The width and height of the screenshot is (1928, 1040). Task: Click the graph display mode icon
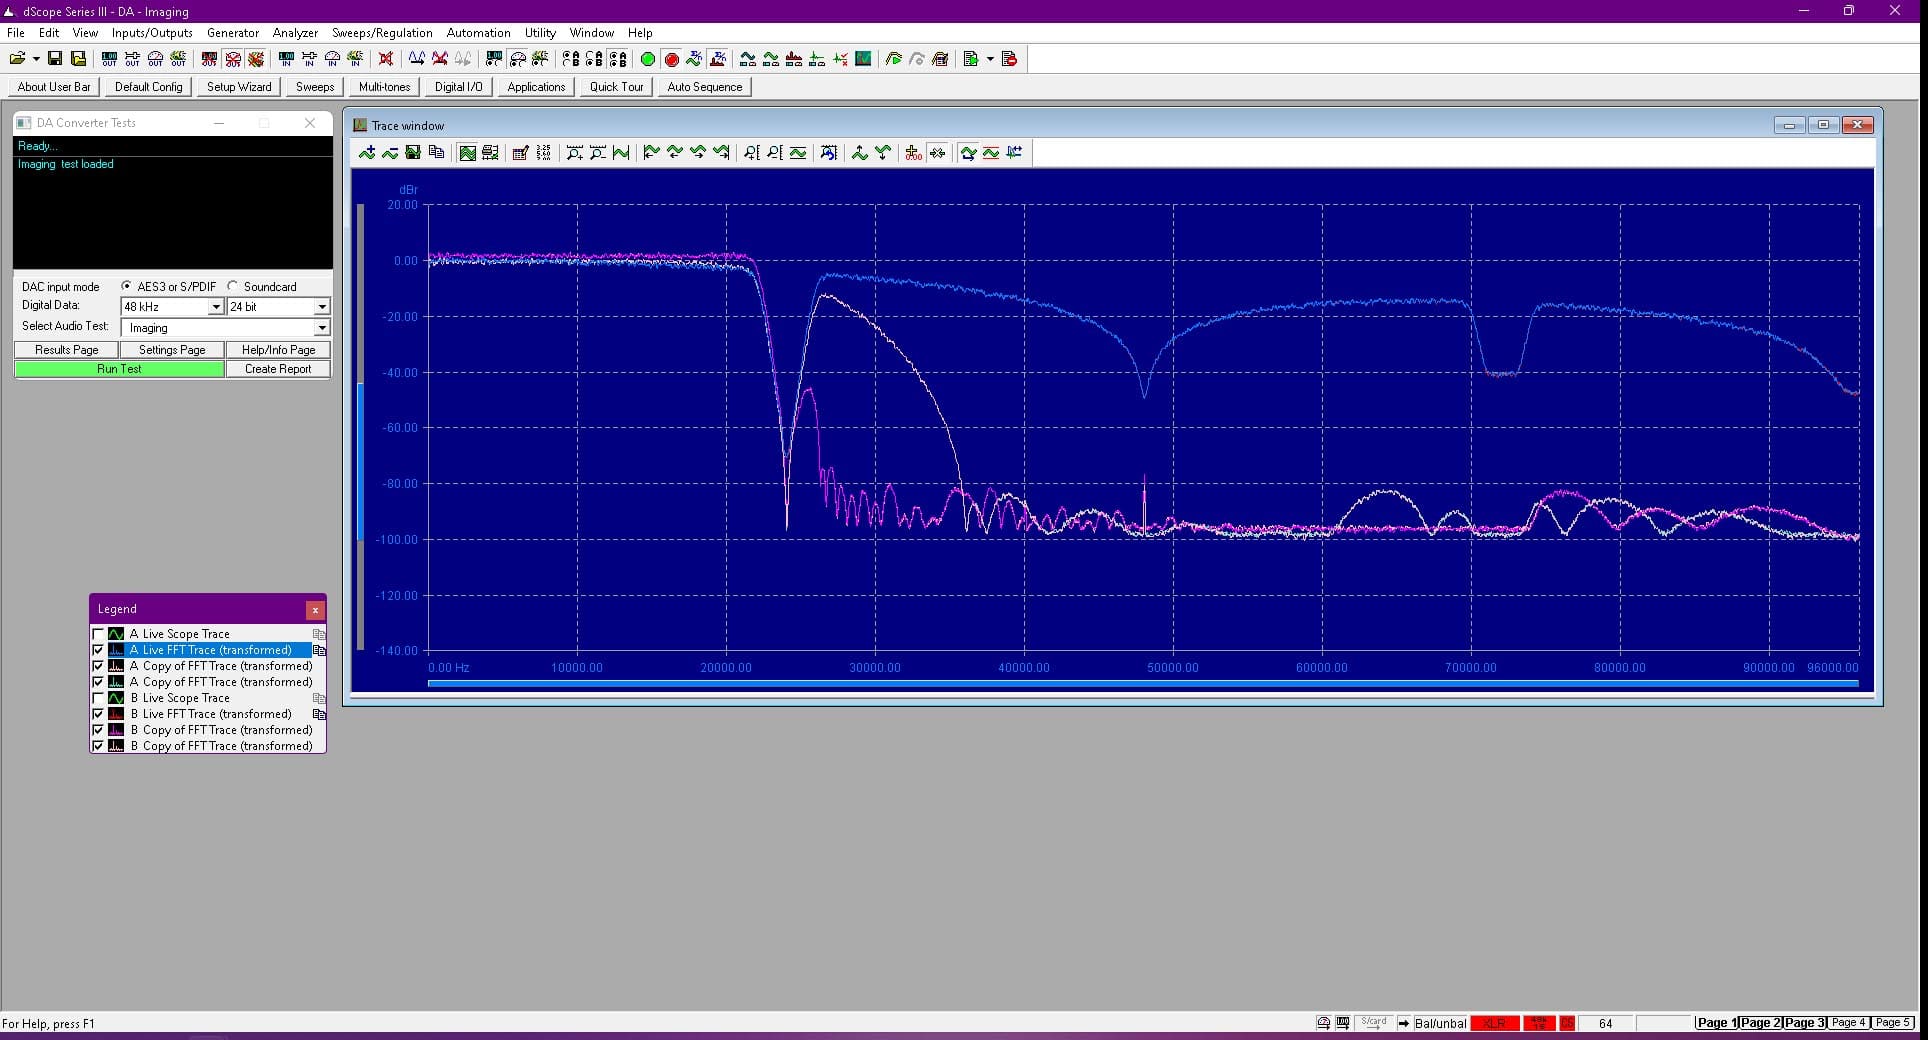(467, 153)
